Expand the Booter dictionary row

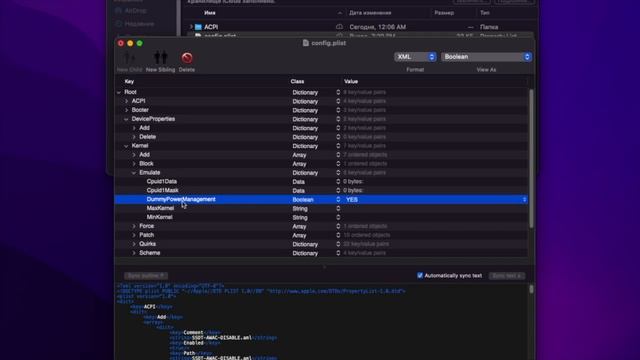click(127, 110)
